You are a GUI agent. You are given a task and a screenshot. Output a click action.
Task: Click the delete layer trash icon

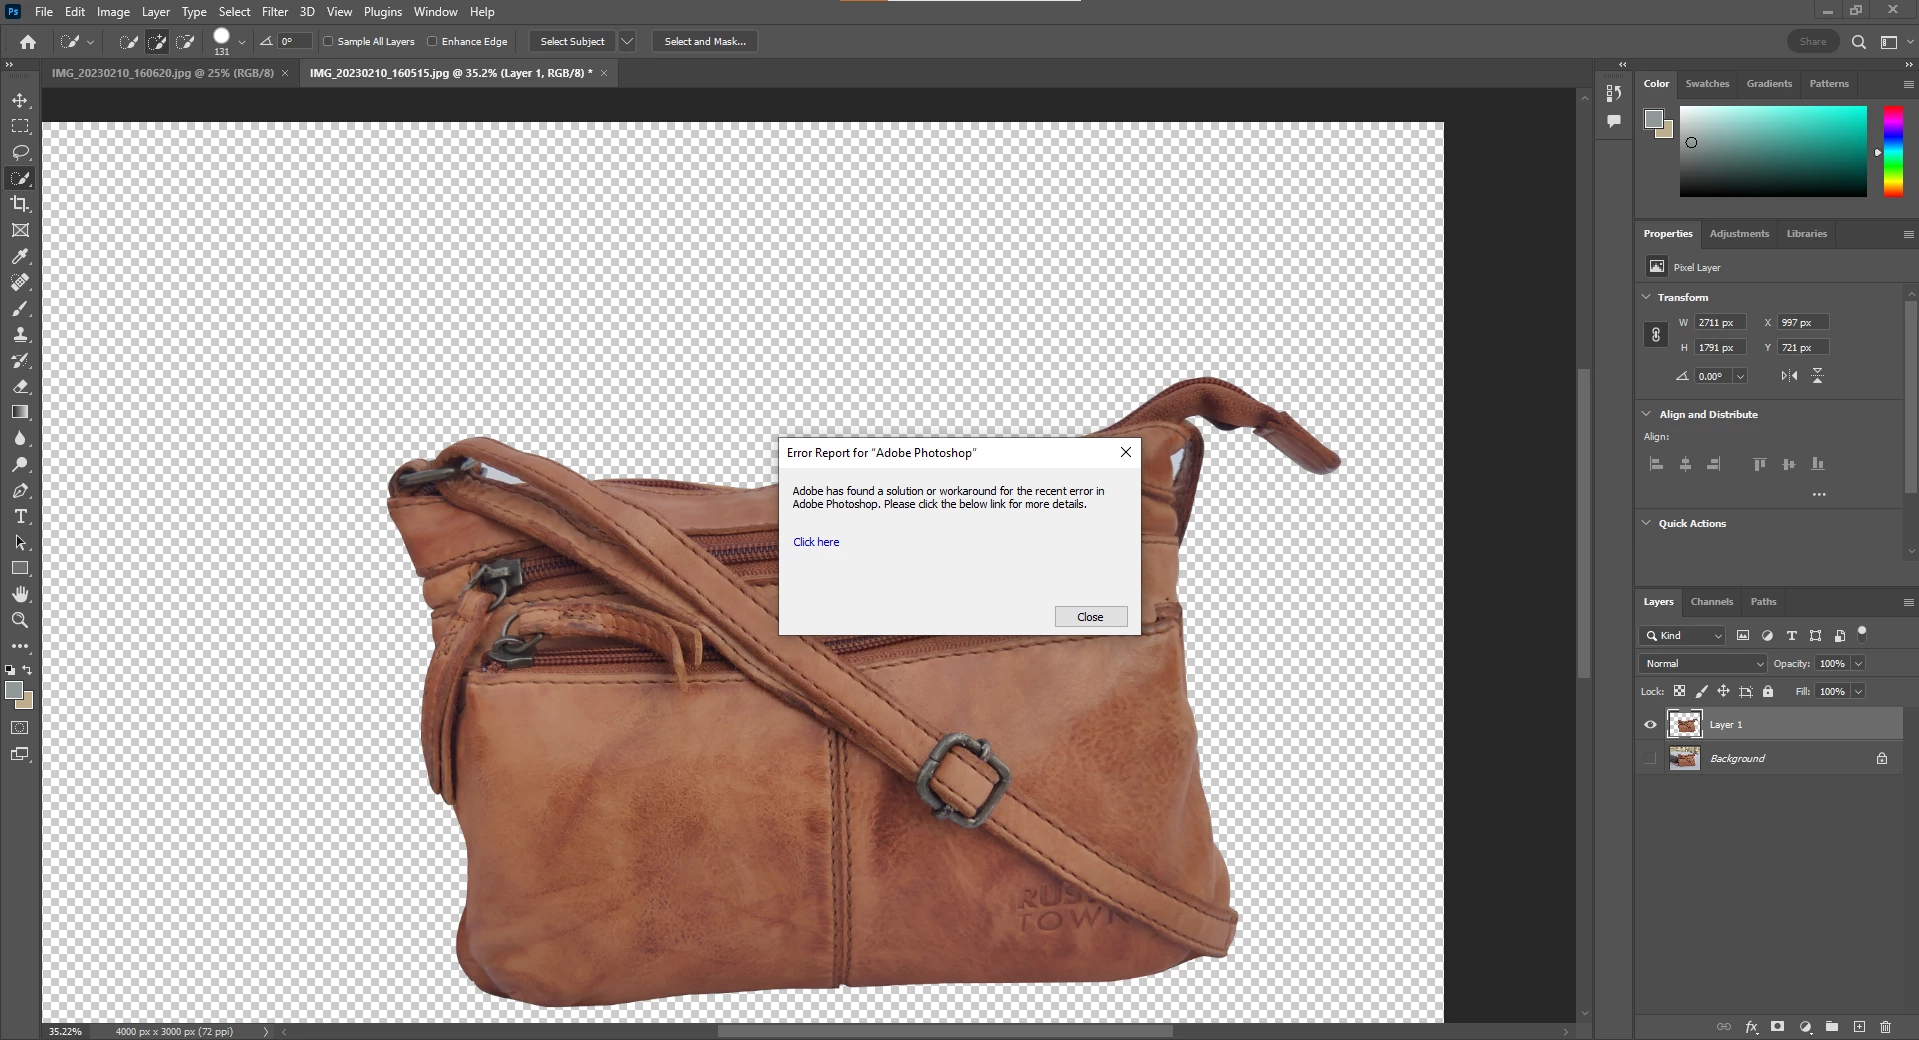pyautogui.click(x=1885, y=1027)
